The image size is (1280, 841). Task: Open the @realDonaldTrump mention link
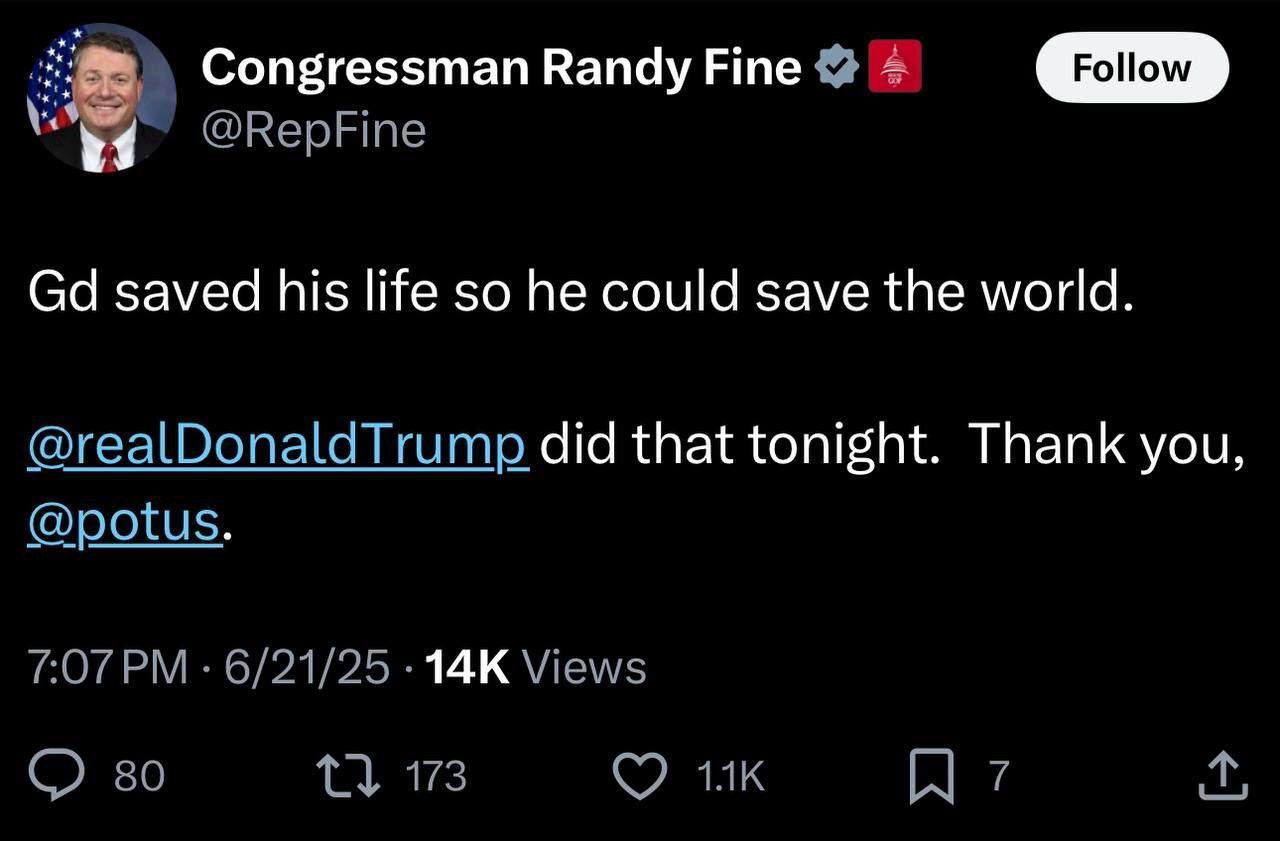tap(277, 443)
